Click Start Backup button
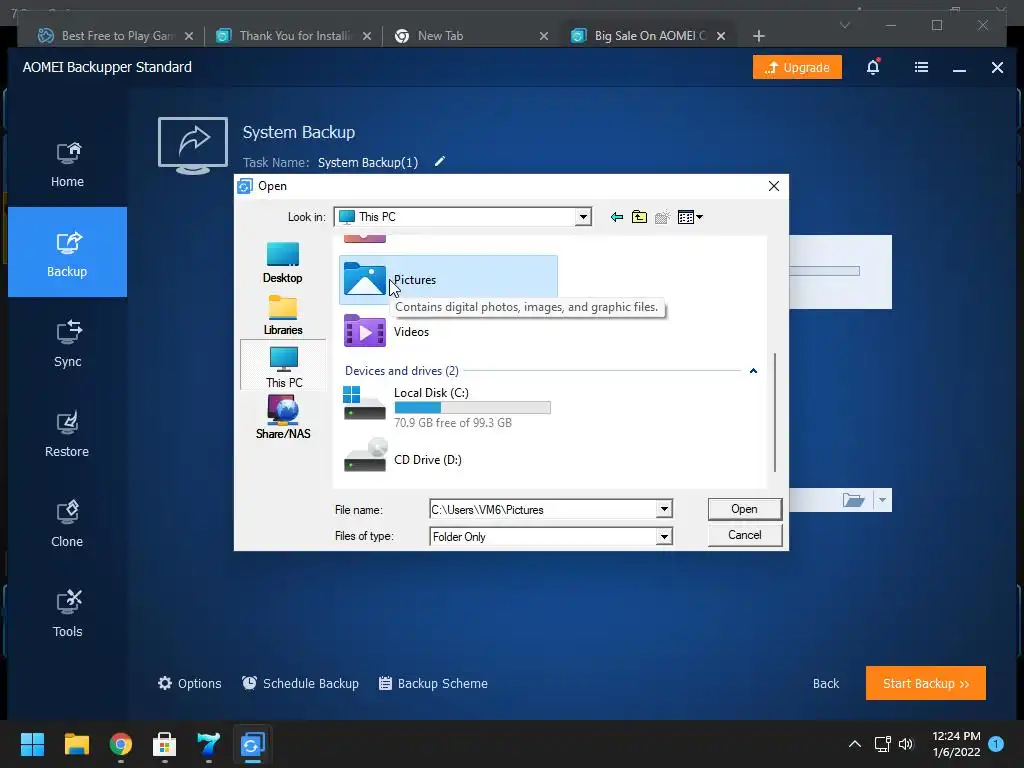The height and width of the screenshot is (768, 1024). tap(925, 683)
